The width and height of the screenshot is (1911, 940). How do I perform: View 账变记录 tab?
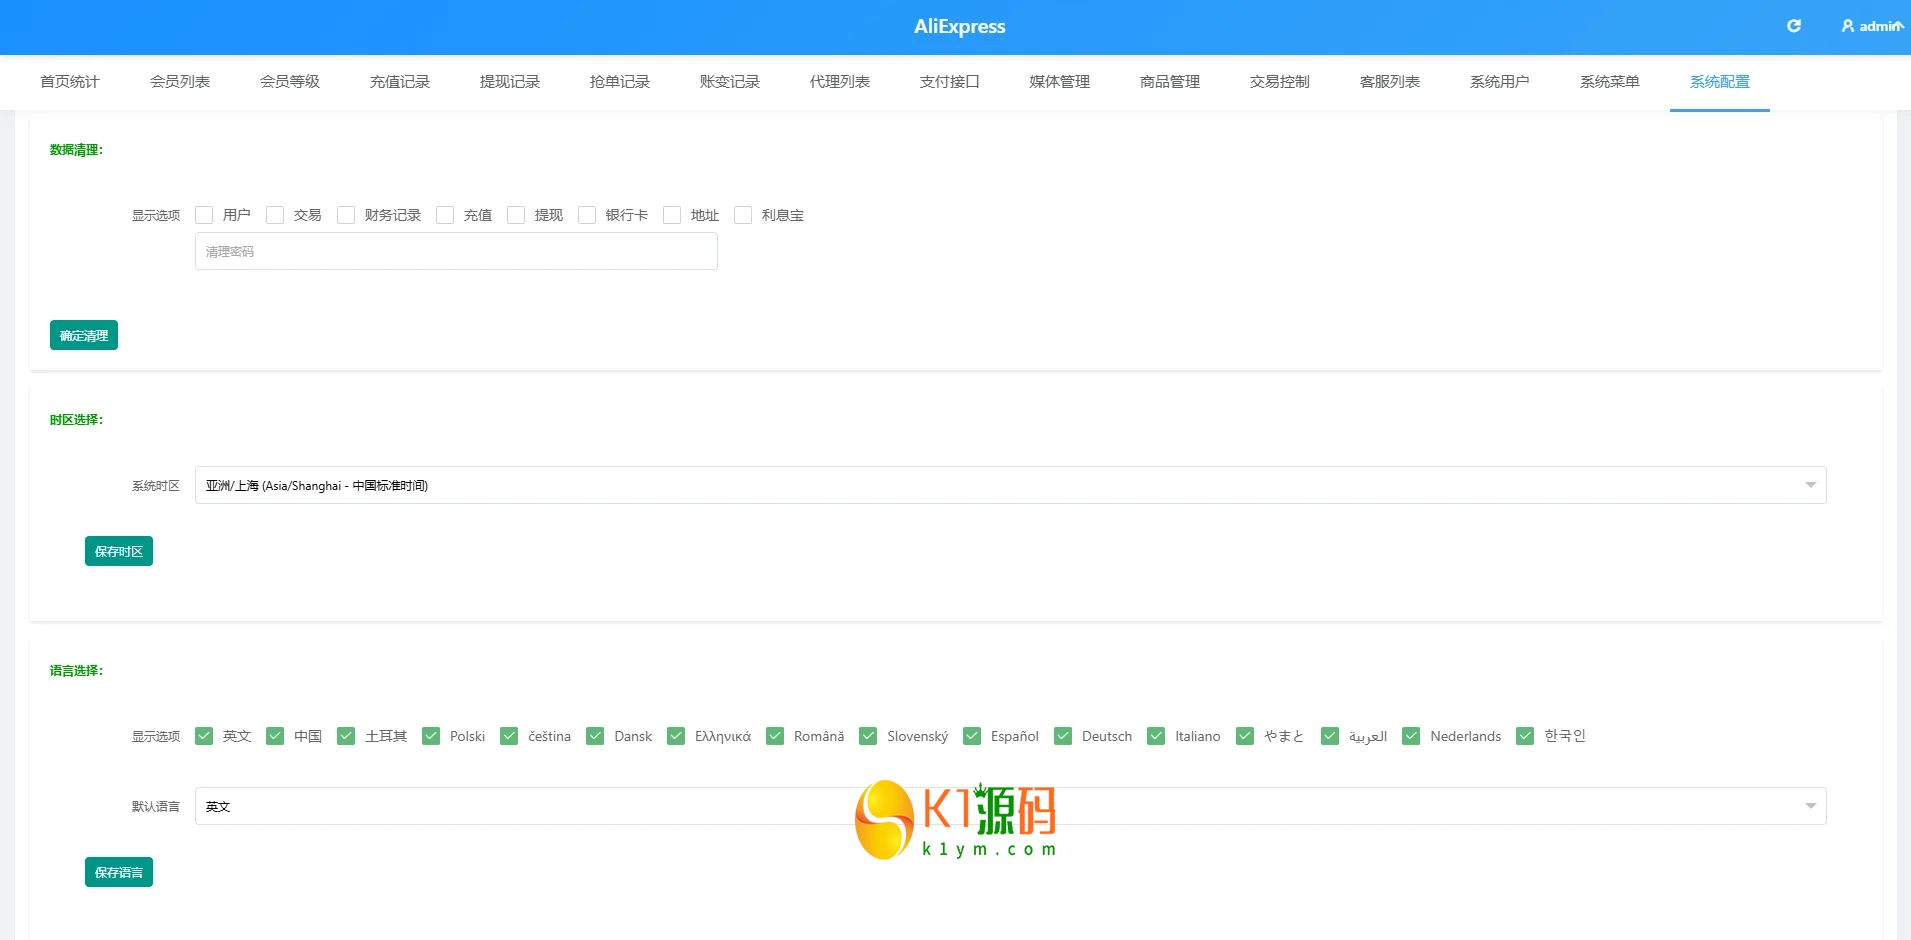(730, 82)
